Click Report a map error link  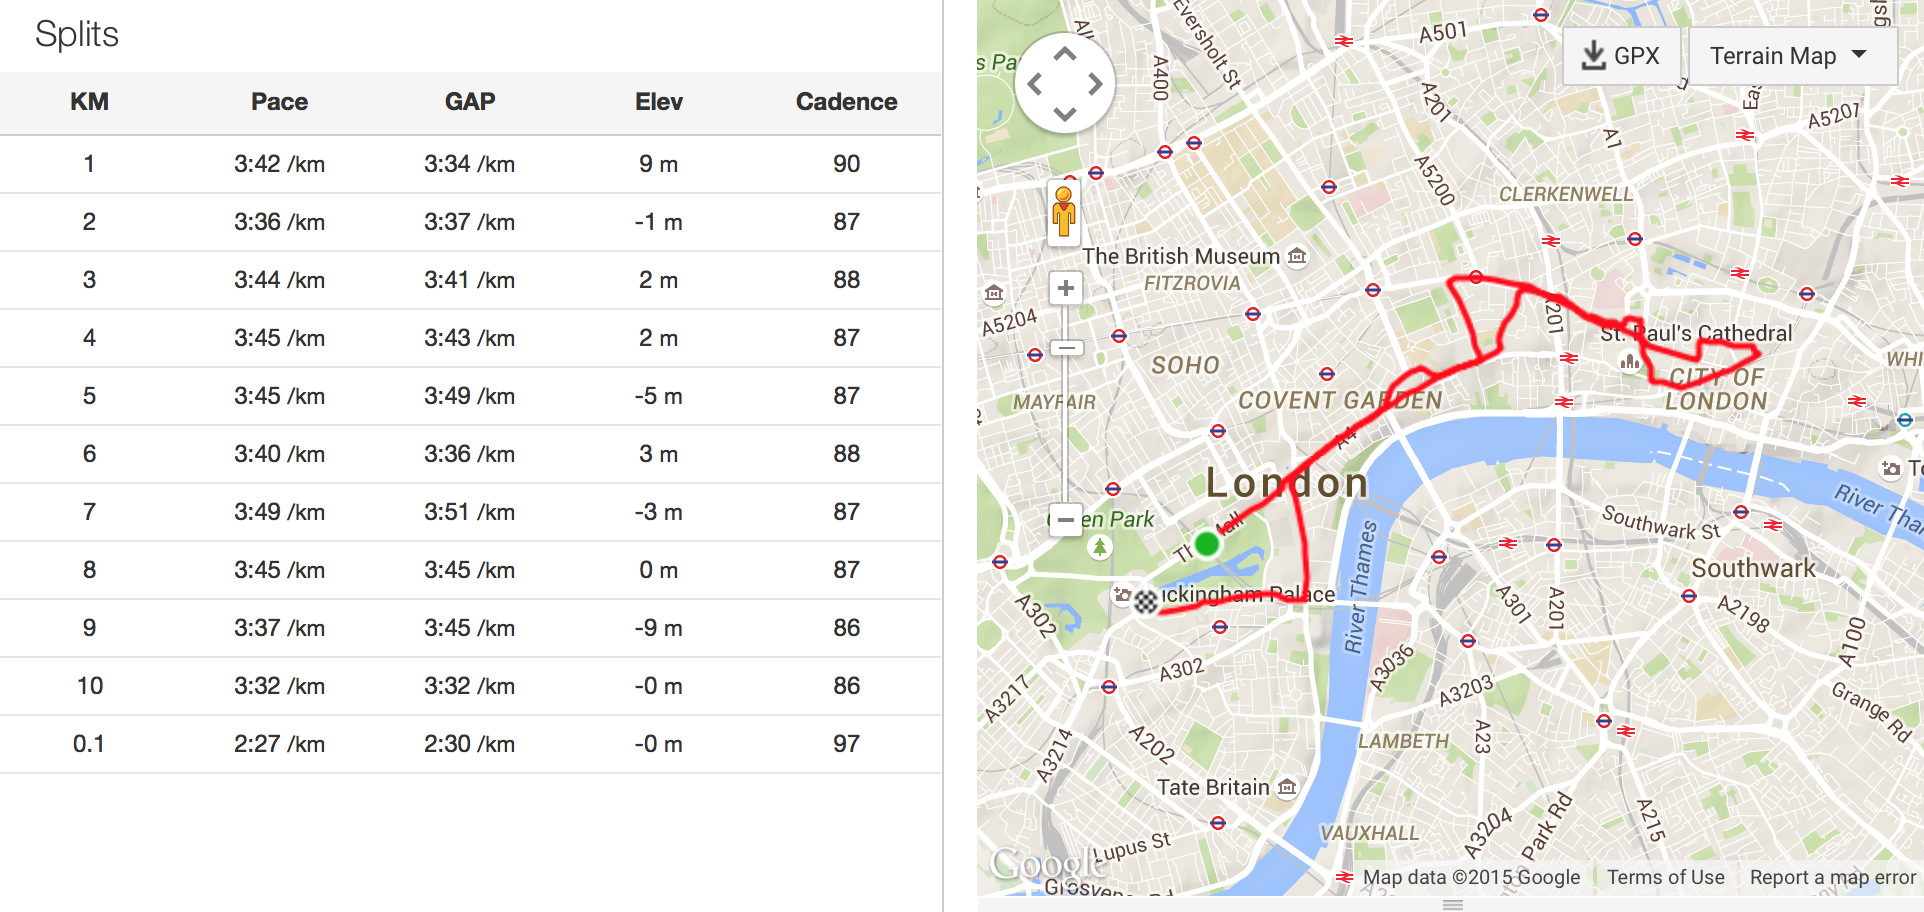tap(1832, 877)
